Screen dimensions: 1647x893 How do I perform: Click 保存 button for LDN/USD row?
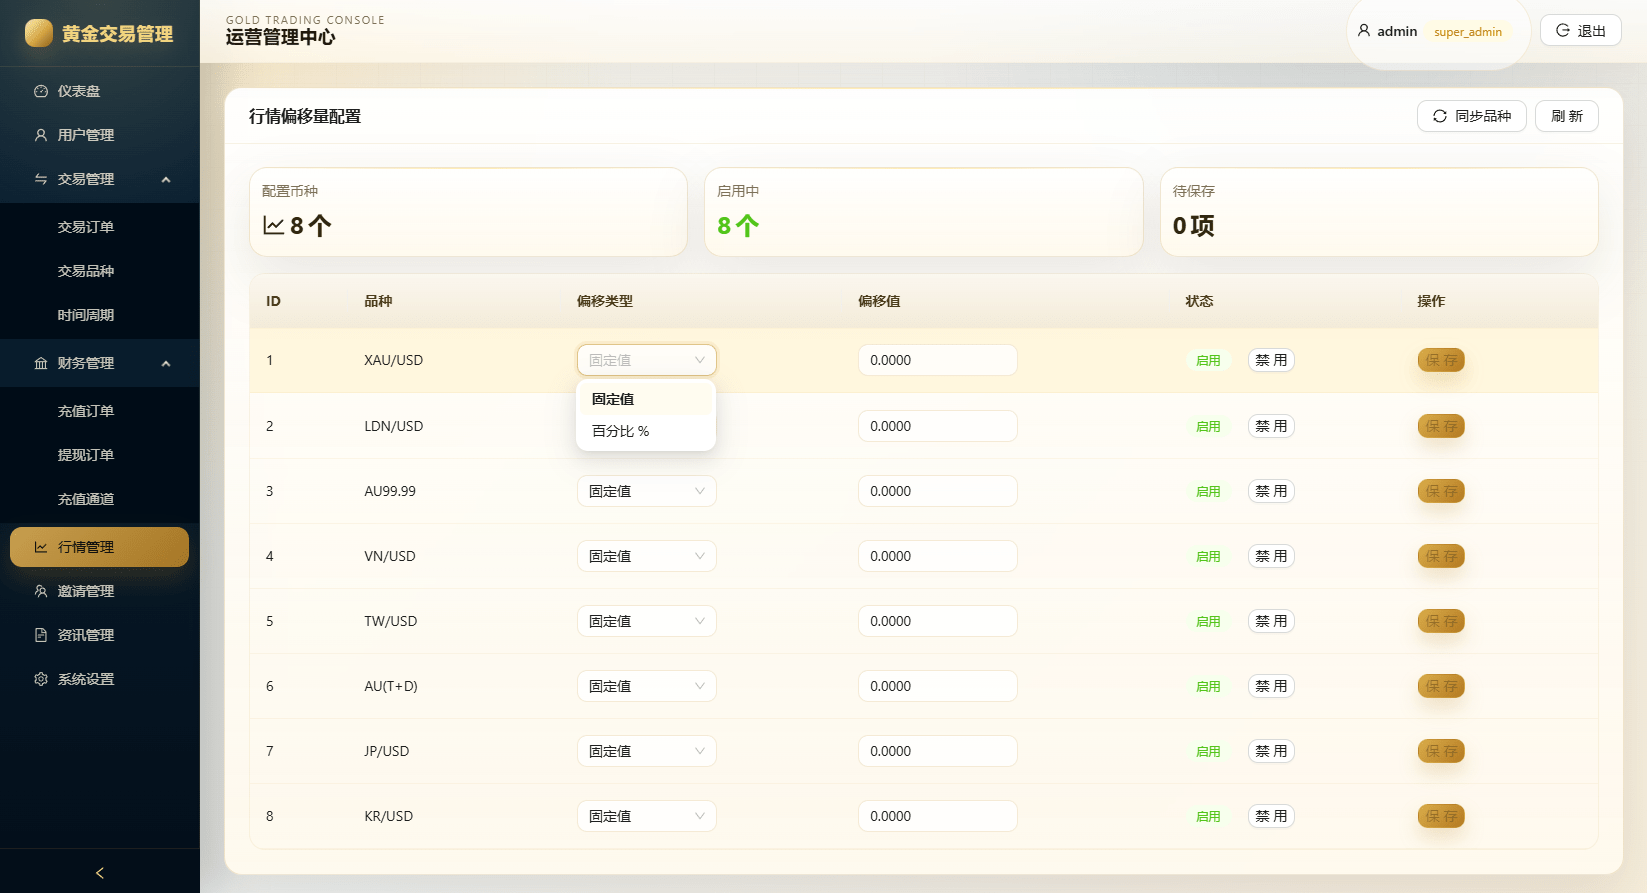click(x=1441, y=426)
